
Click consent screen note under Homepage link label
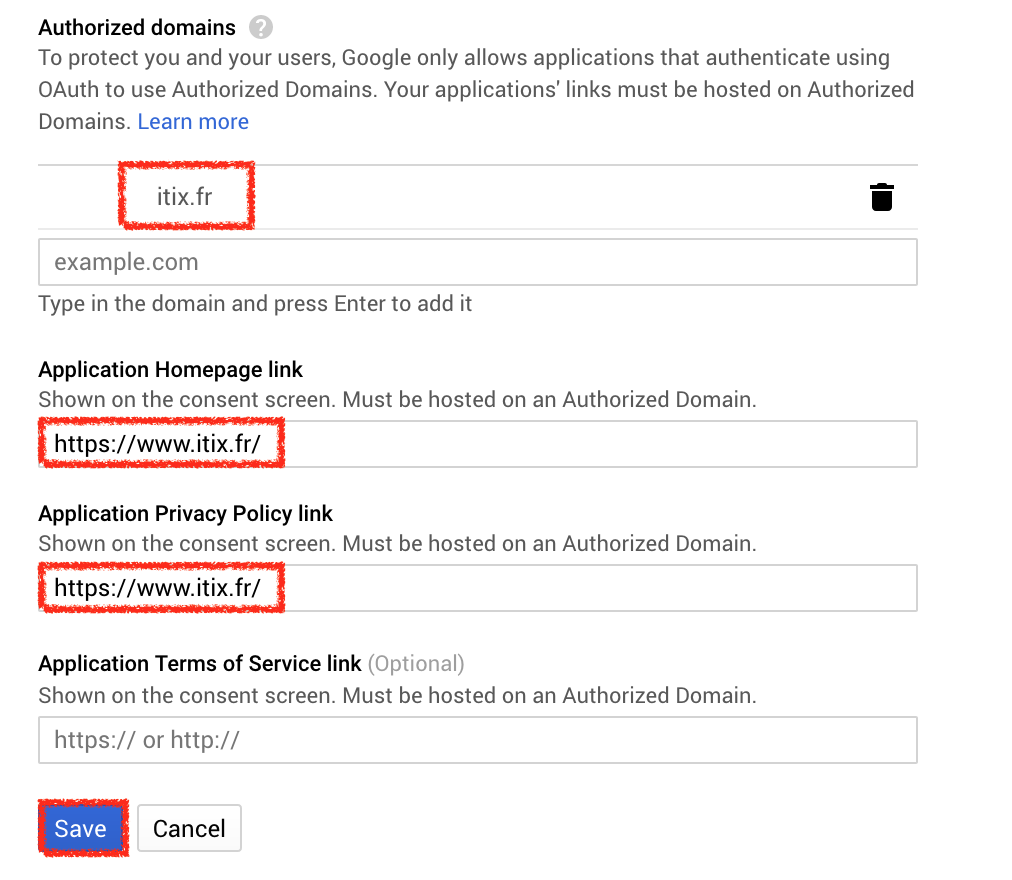pos(397,400)
